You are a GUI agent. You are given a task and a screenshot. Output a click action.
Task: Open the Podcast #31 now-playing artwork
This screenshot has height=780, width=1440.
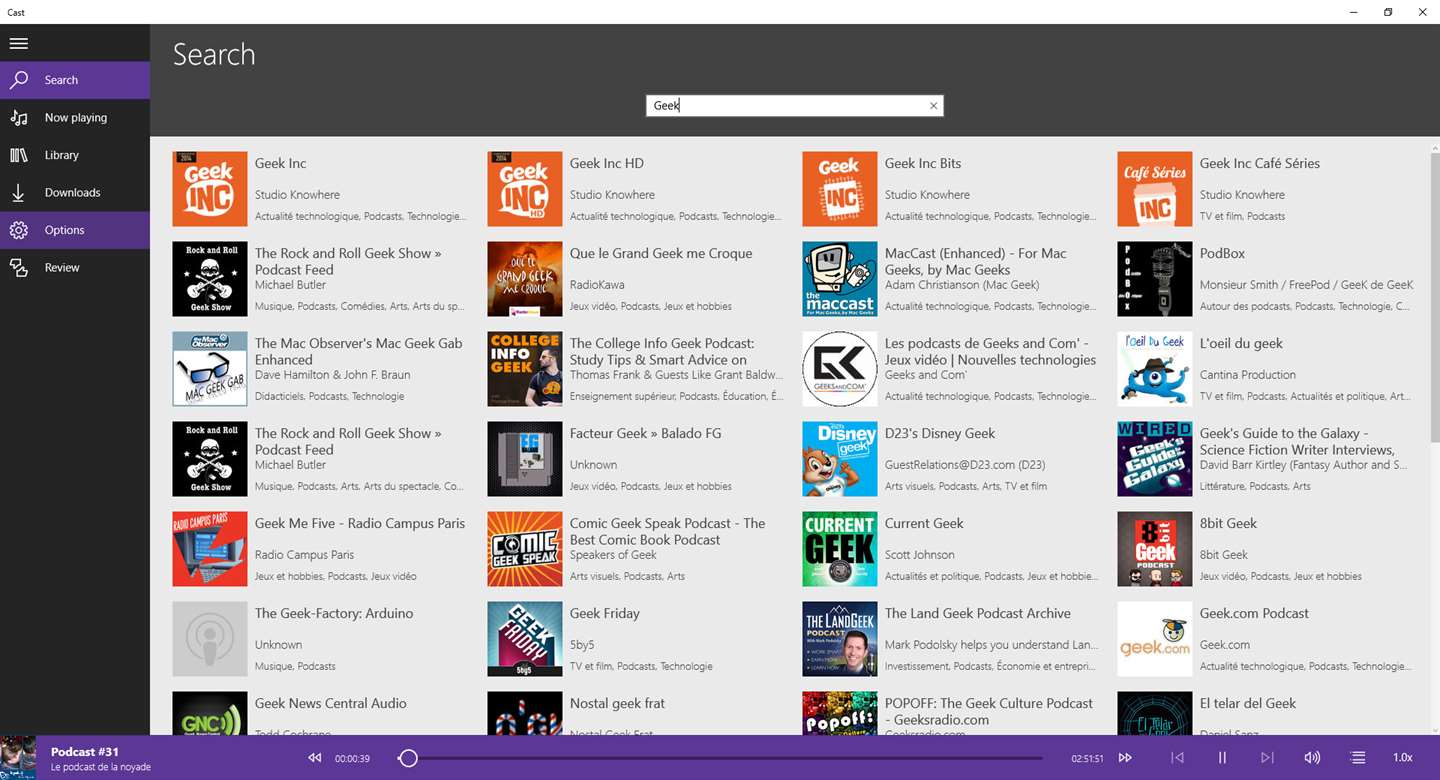(x=18, y=758)
